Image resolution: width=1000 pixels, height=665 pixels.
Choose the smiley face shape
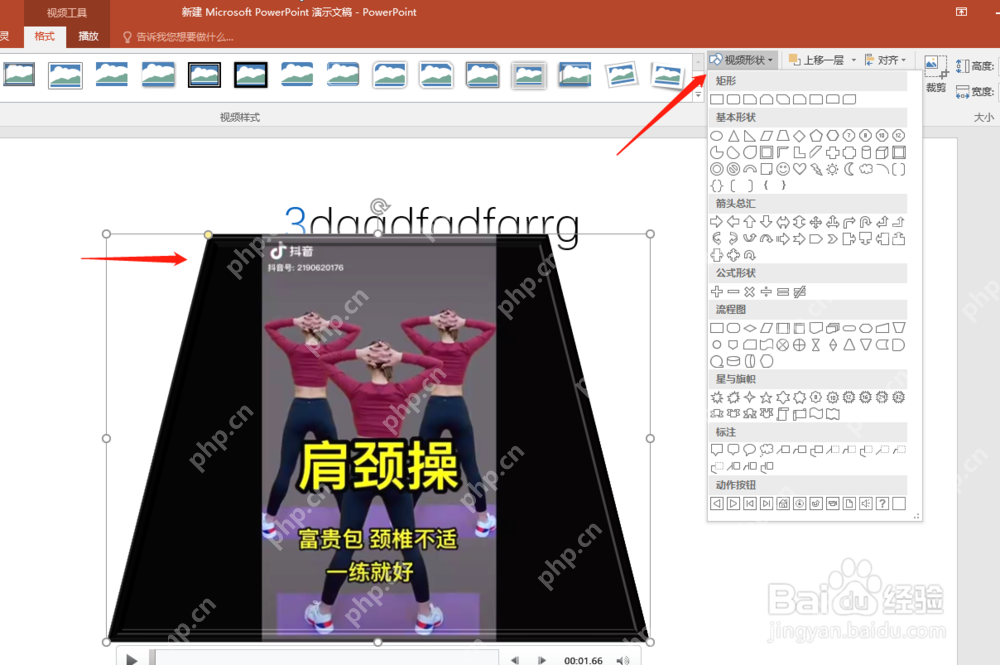click(783, 169)
